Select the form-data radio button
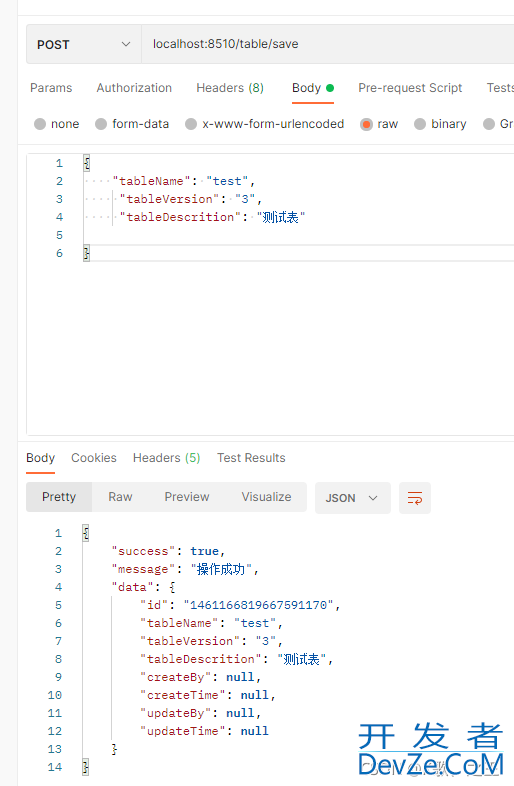Viewport: 514px width, 786px height. (132, 124)
